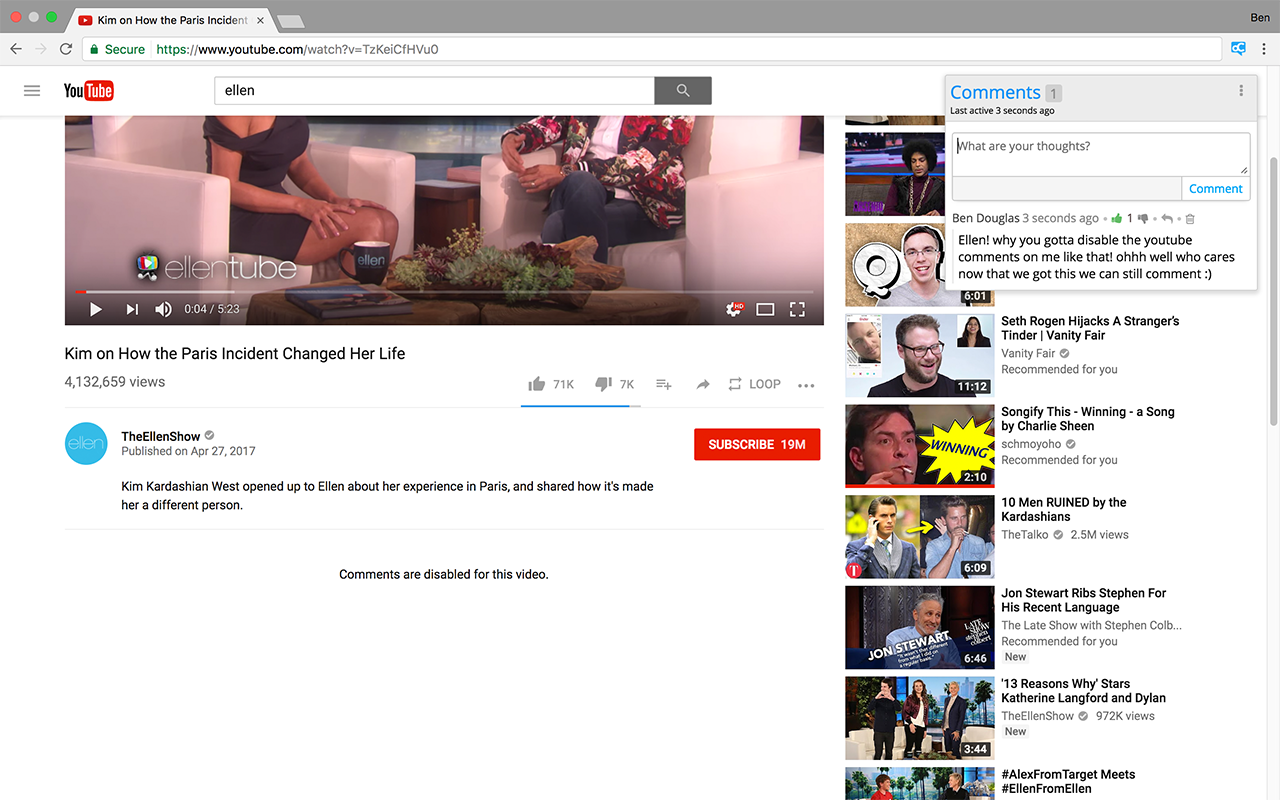Open the video's more actions menu
1280x800 pixels.
point(806,385)
